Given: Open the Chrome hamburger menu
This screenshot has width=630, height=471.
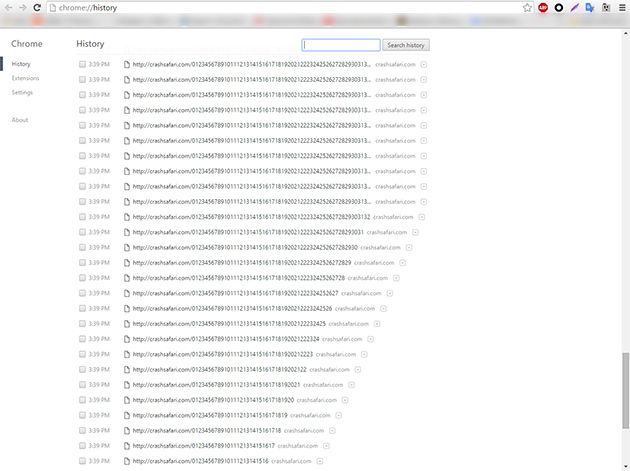Looking at the screenshot, I should [x=622, y=8].
